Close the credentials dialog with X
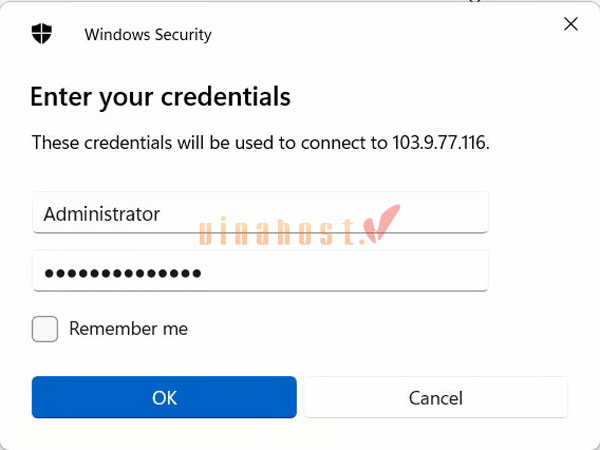The image size is (600, 450). 571,24
